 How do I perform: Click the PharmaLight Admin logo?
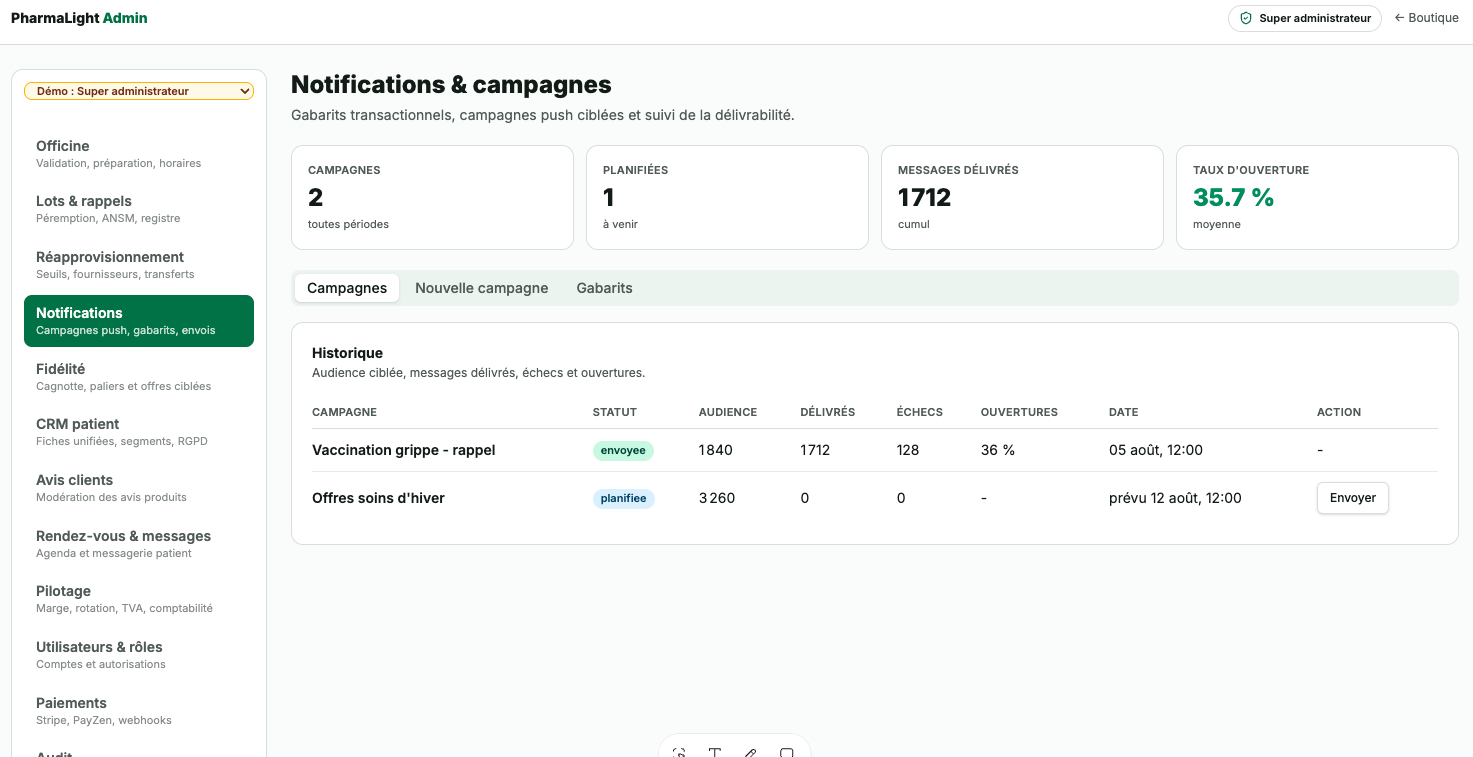[x=79, y=18]
